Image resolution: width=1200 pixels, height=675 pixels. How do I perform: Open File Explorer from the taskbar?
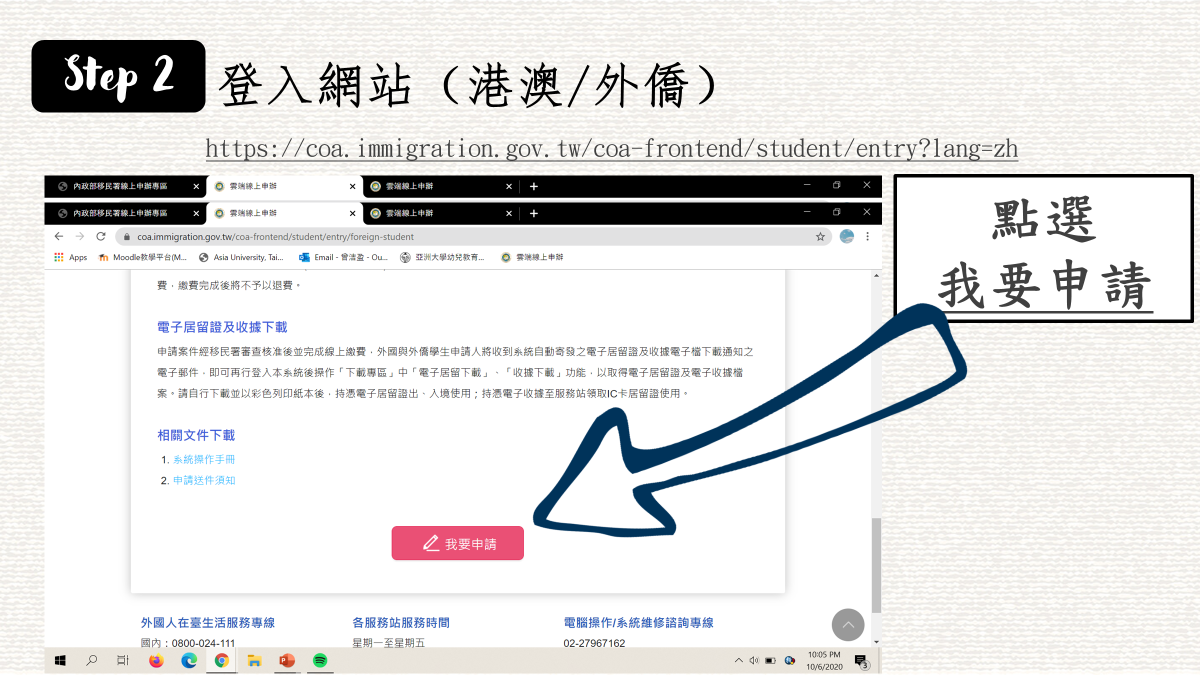coord(255,661)
